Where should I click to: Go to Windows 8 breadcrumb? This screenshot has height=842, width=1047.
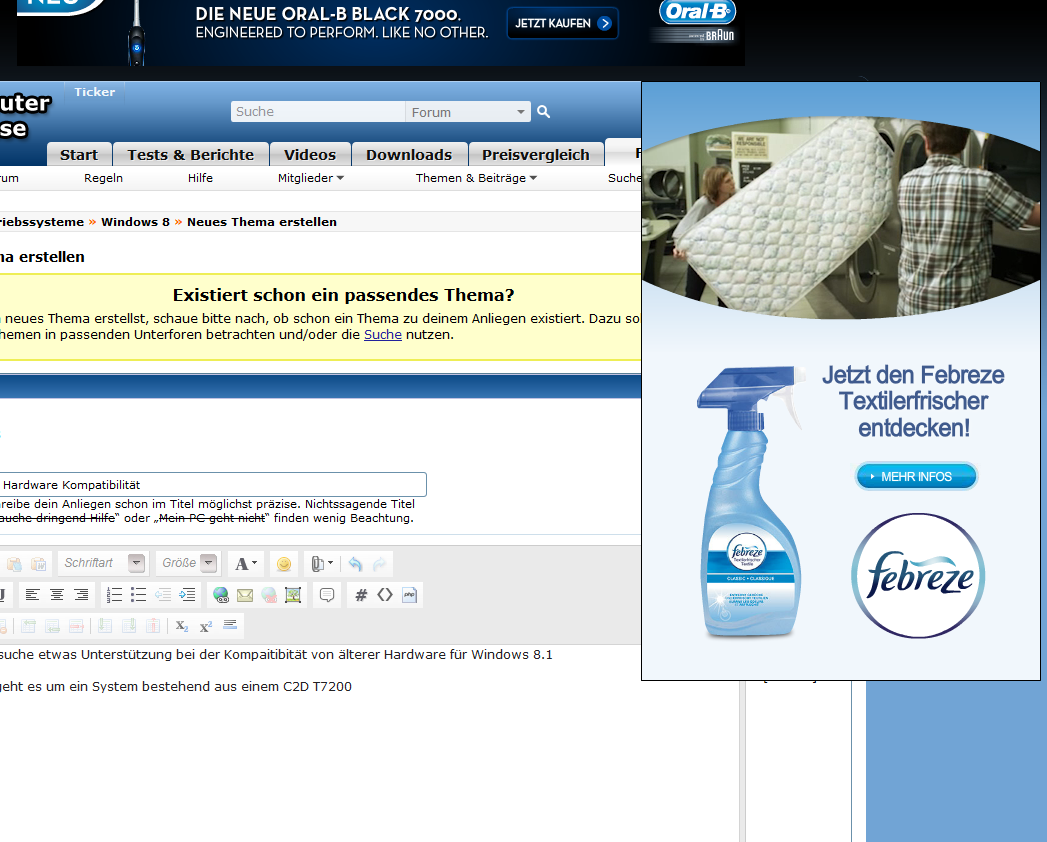pyautogui.click(x=136, y=222)
